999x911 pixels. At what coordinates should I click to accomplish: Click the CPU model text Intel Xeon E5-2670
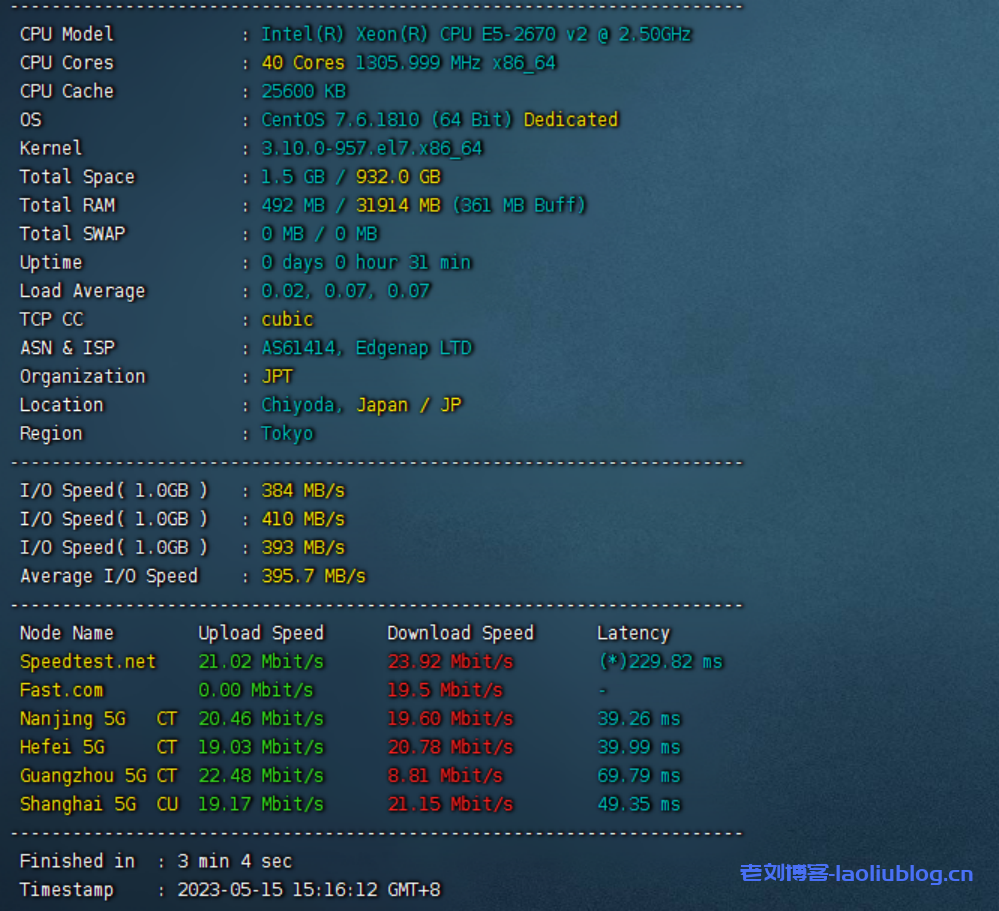click(476, 34)
